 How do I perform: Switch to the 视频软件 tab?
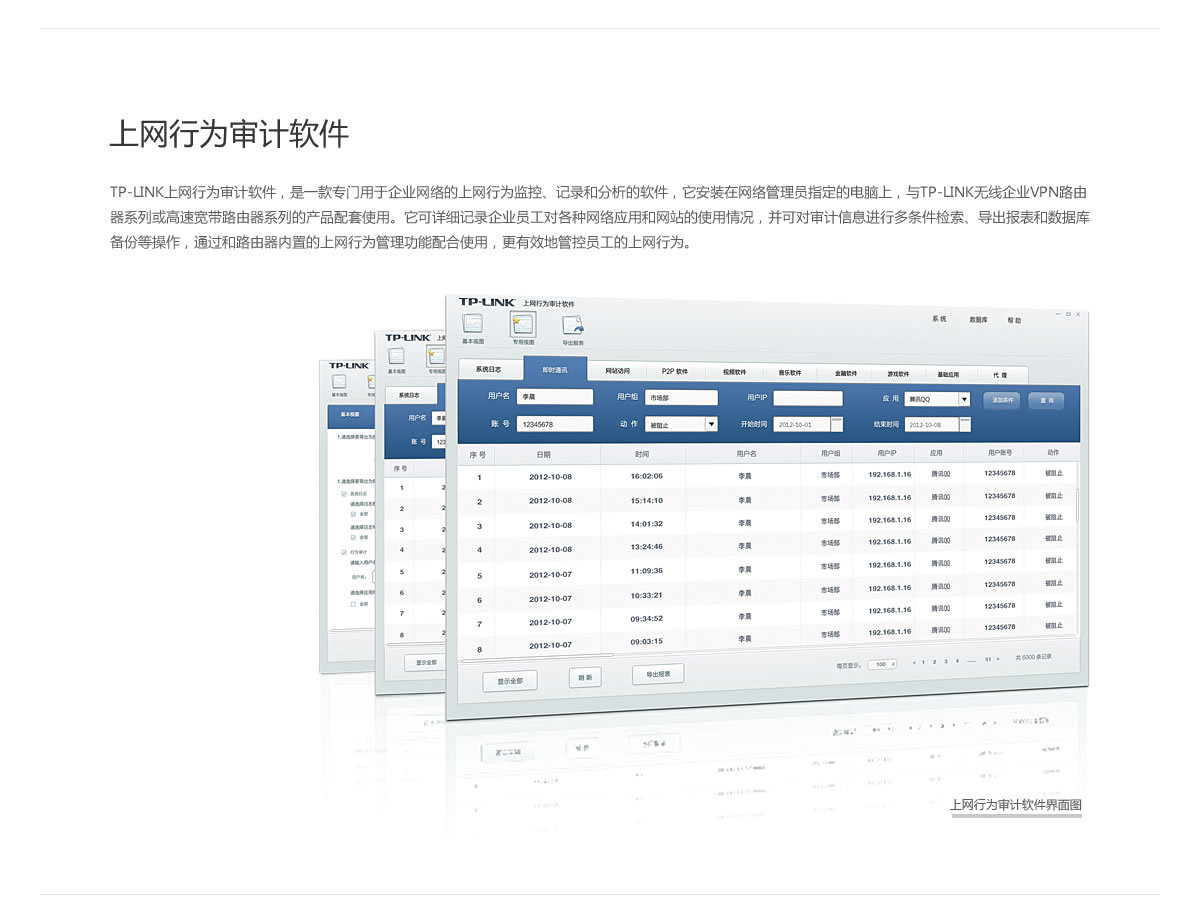[x=734, y=372]
